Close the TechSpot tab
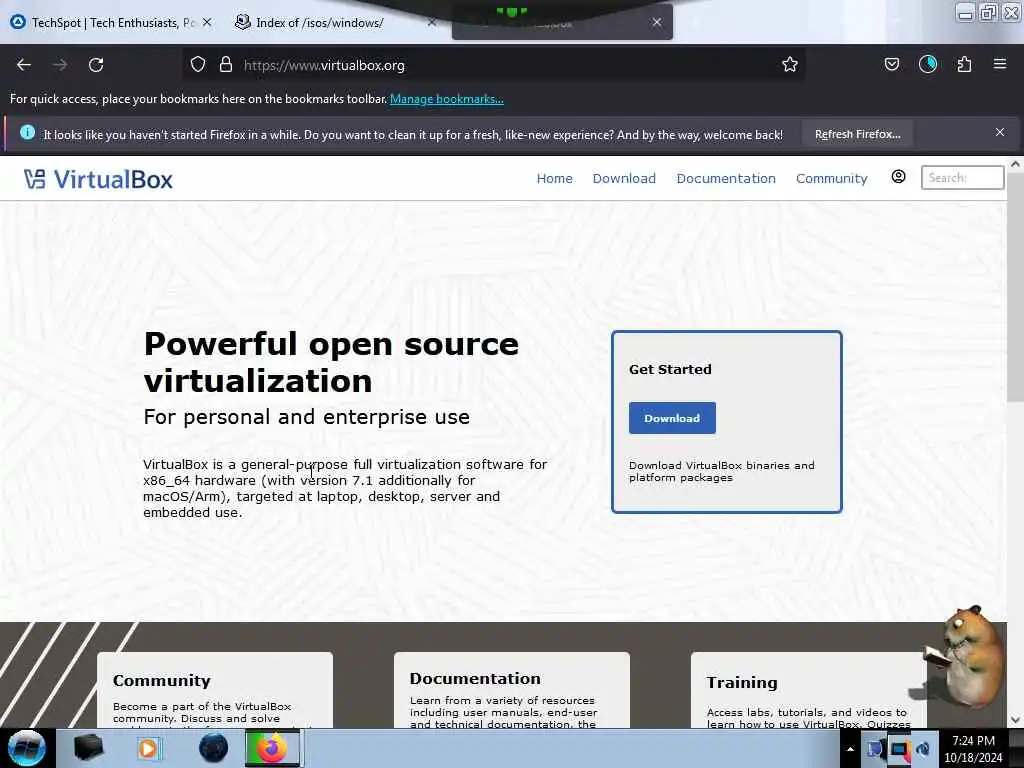Viewport: 1024px width, 768px height. tap(207, 22)
